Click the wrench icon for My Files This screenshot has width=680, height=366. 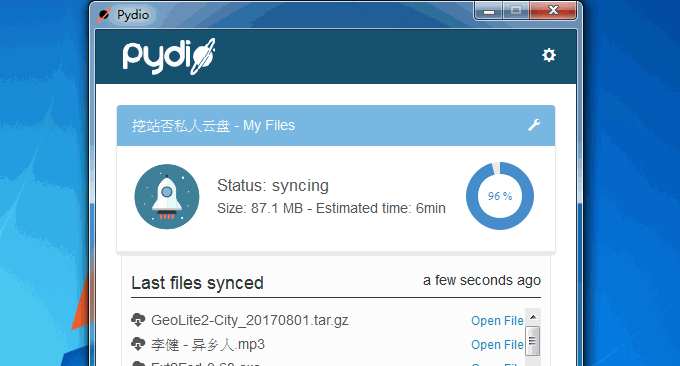pos(534,125)
